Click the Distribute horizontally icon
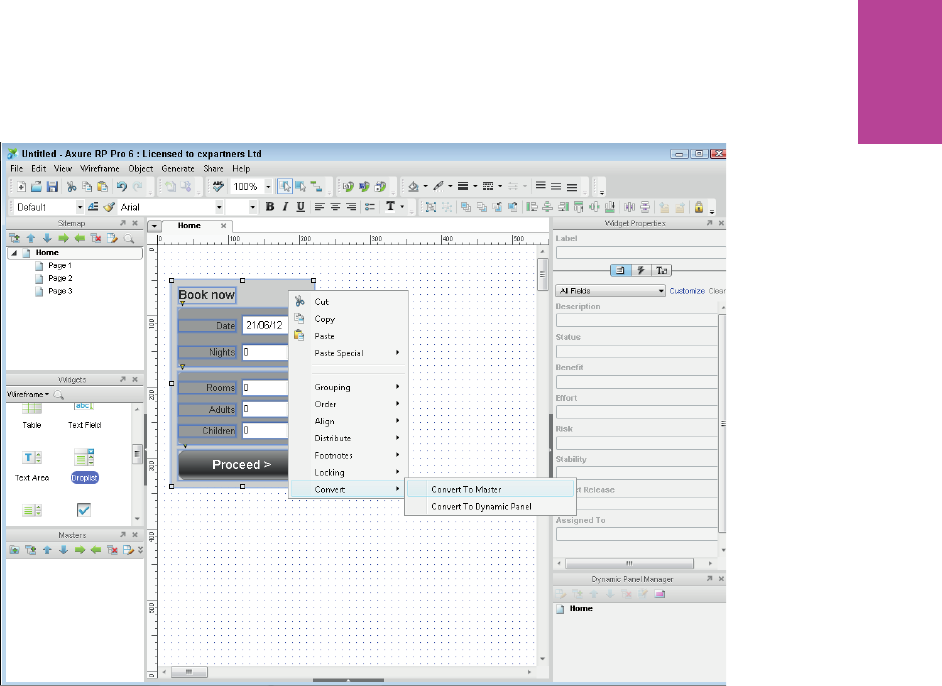Screen dimensions: 942x686 tap(629, 207)
